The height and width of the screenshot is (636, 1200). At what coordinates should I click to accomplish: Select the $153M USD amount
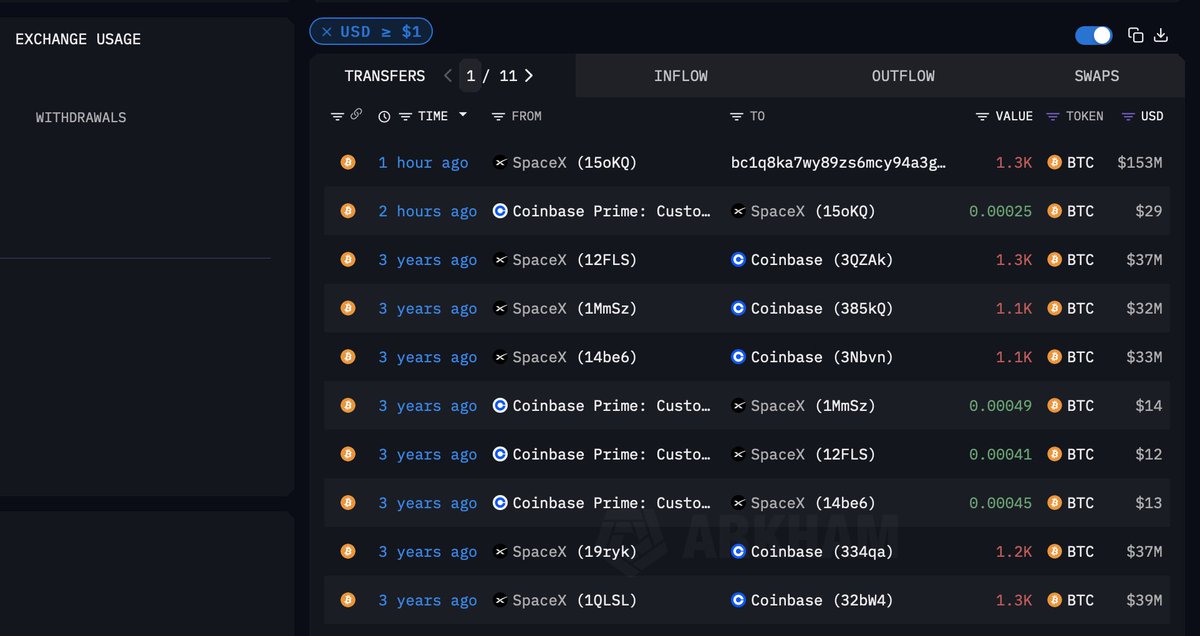click(x=1140, y=163)
